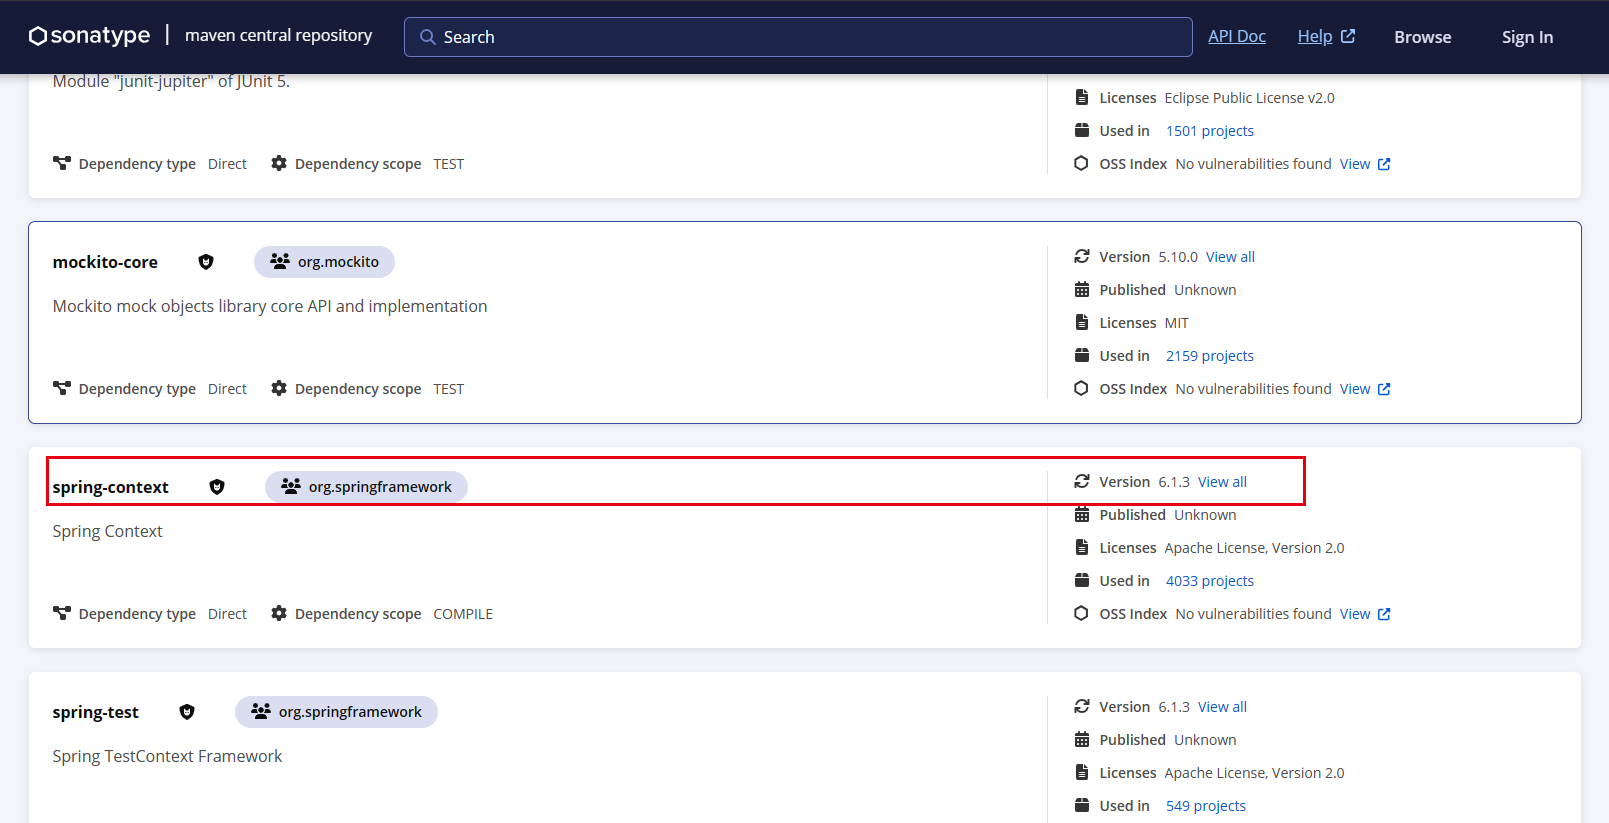Click the Dependency scope gear in spring-context card
The image size is (1609, 823).
(x=279, y=613)
